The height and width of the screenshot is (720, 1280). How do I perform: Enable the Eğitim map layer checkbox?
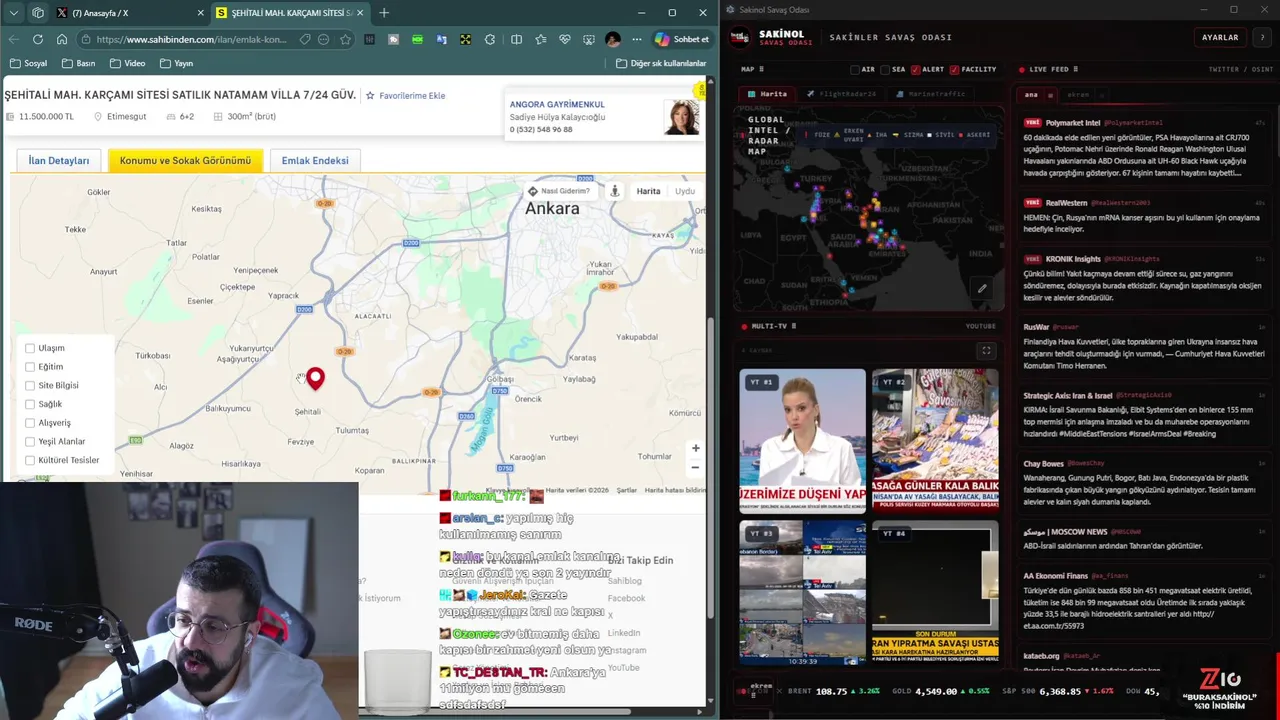point(30,367)
